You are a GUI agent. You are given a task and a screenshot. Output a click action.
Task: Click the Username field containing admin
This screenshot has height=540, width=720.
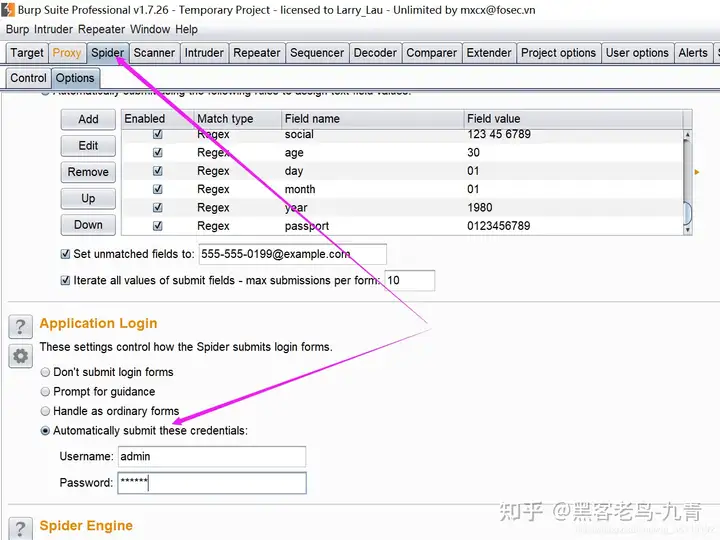(x=212, y=456)
